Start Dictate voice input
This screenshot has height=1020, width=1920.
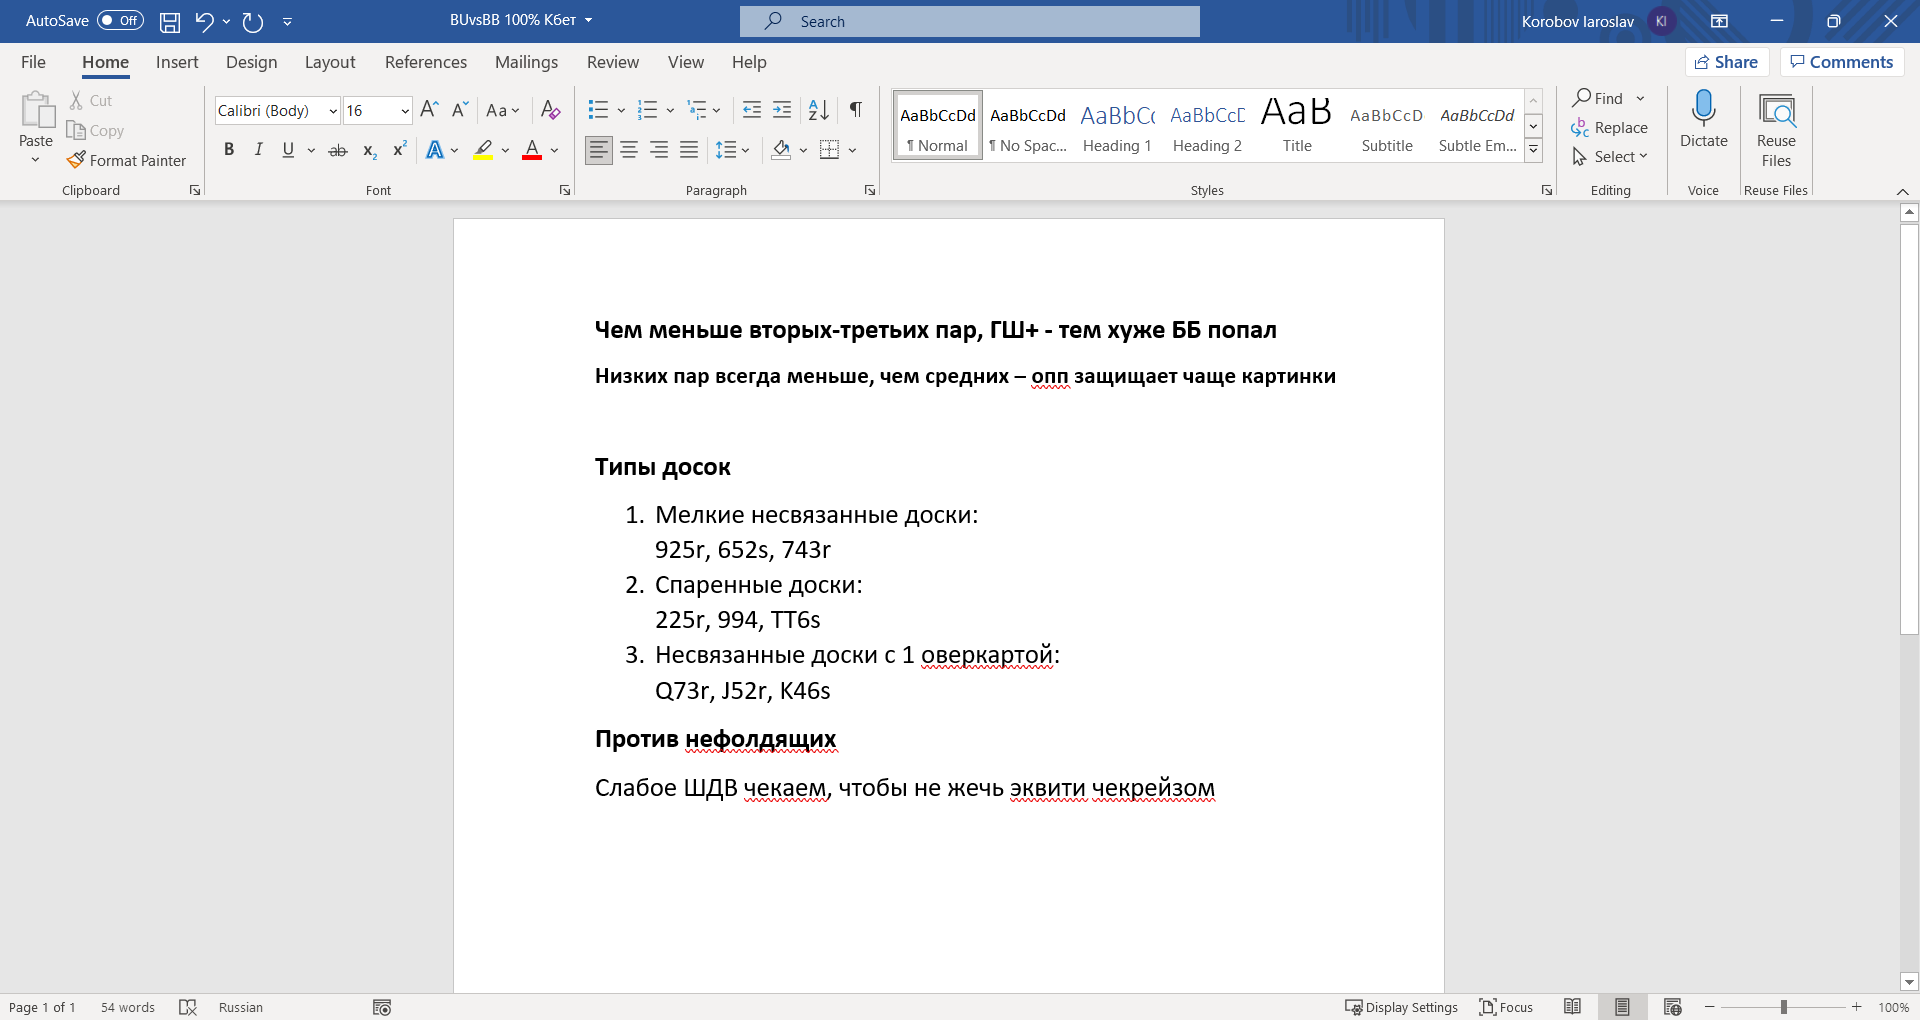pos(1704,121)
